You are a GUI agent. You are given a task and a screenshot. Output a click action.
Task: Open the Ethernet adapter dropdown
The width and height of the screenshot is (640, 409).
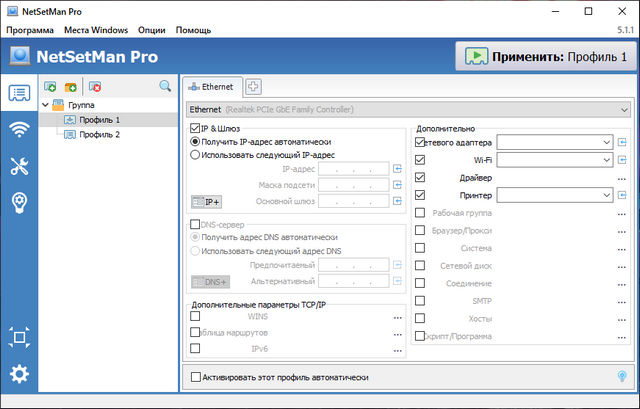point(408,108)
